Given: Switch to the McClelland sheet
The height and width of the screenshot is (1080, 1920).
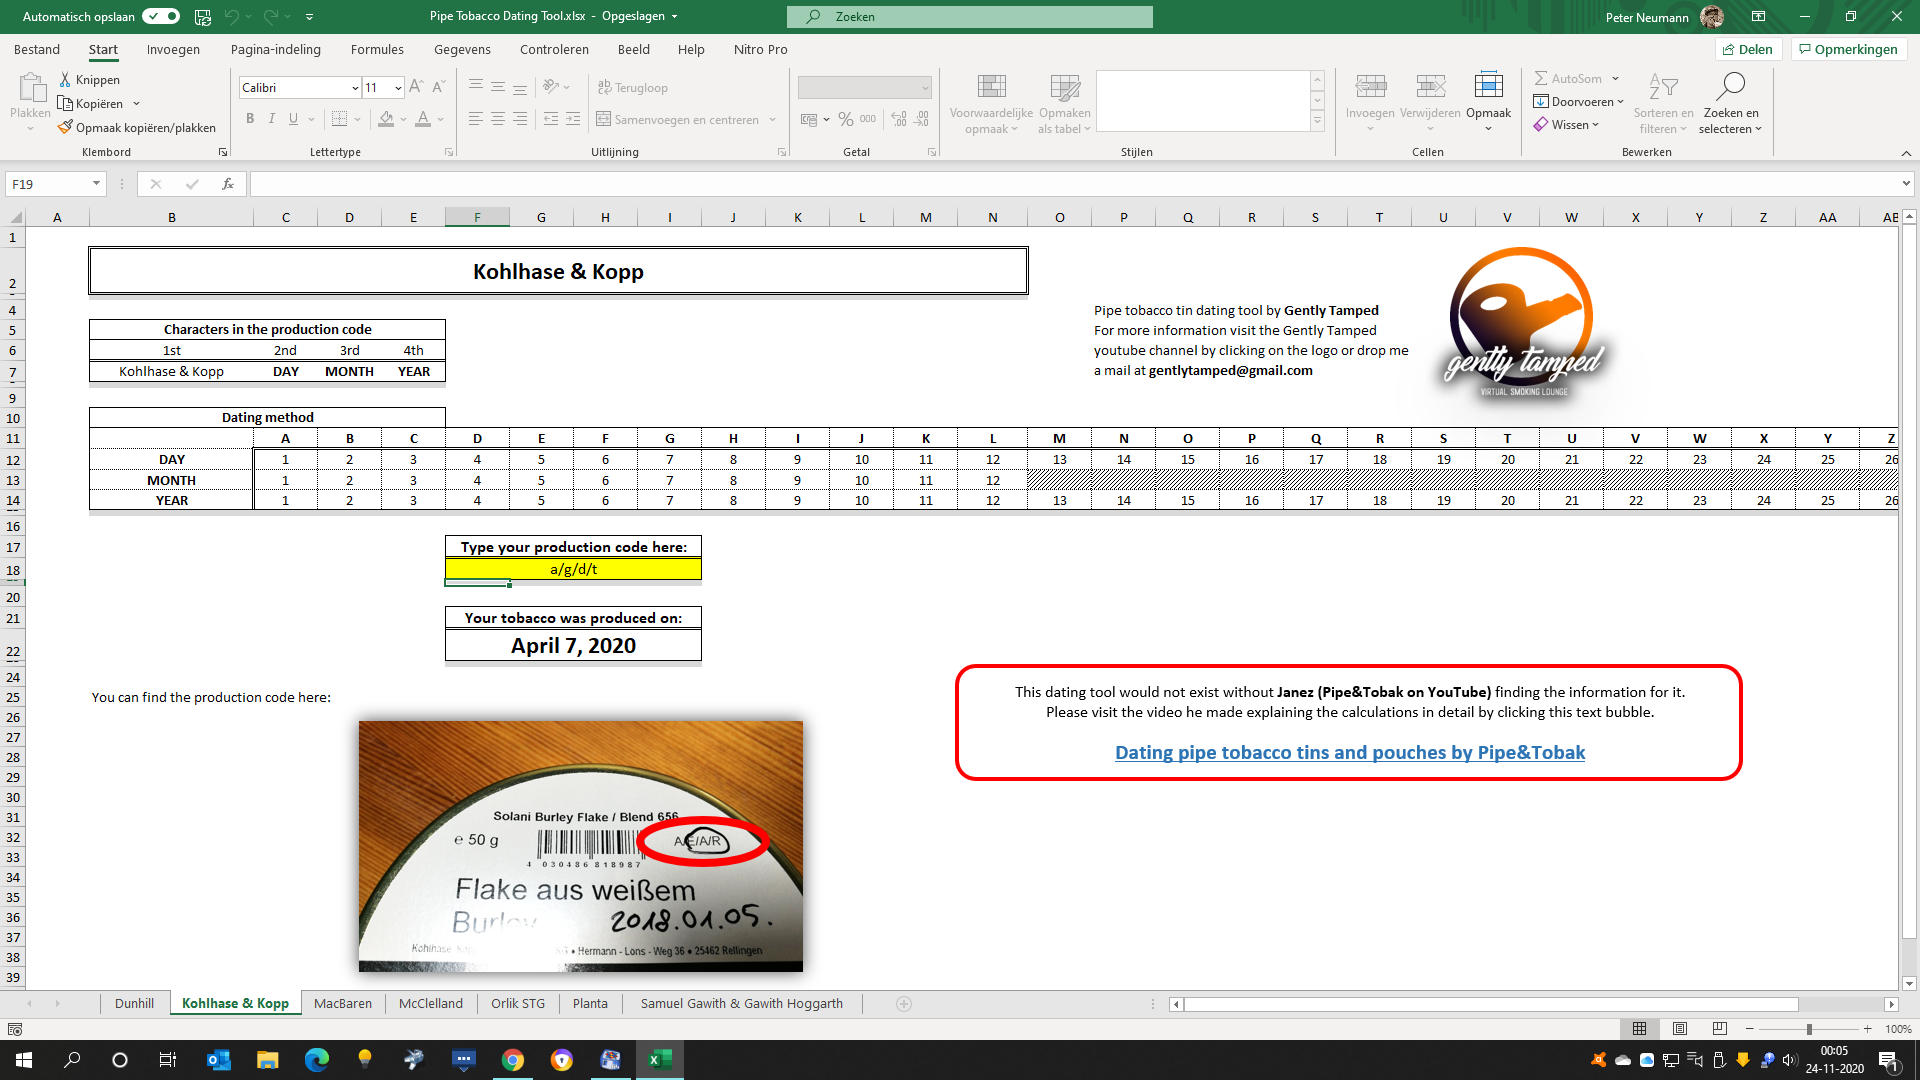Looking at the screenshot, I should click(x=430, y=1004).
